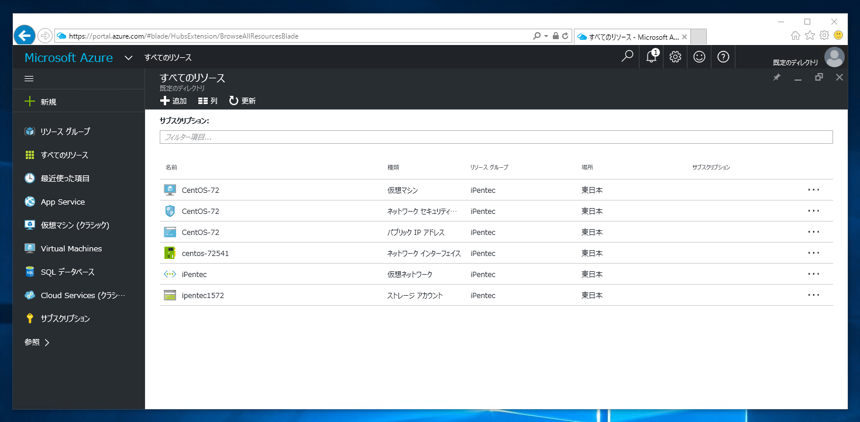
Task: Click ネットワーク インターフェイス type cell
Action: click(423, 254)
